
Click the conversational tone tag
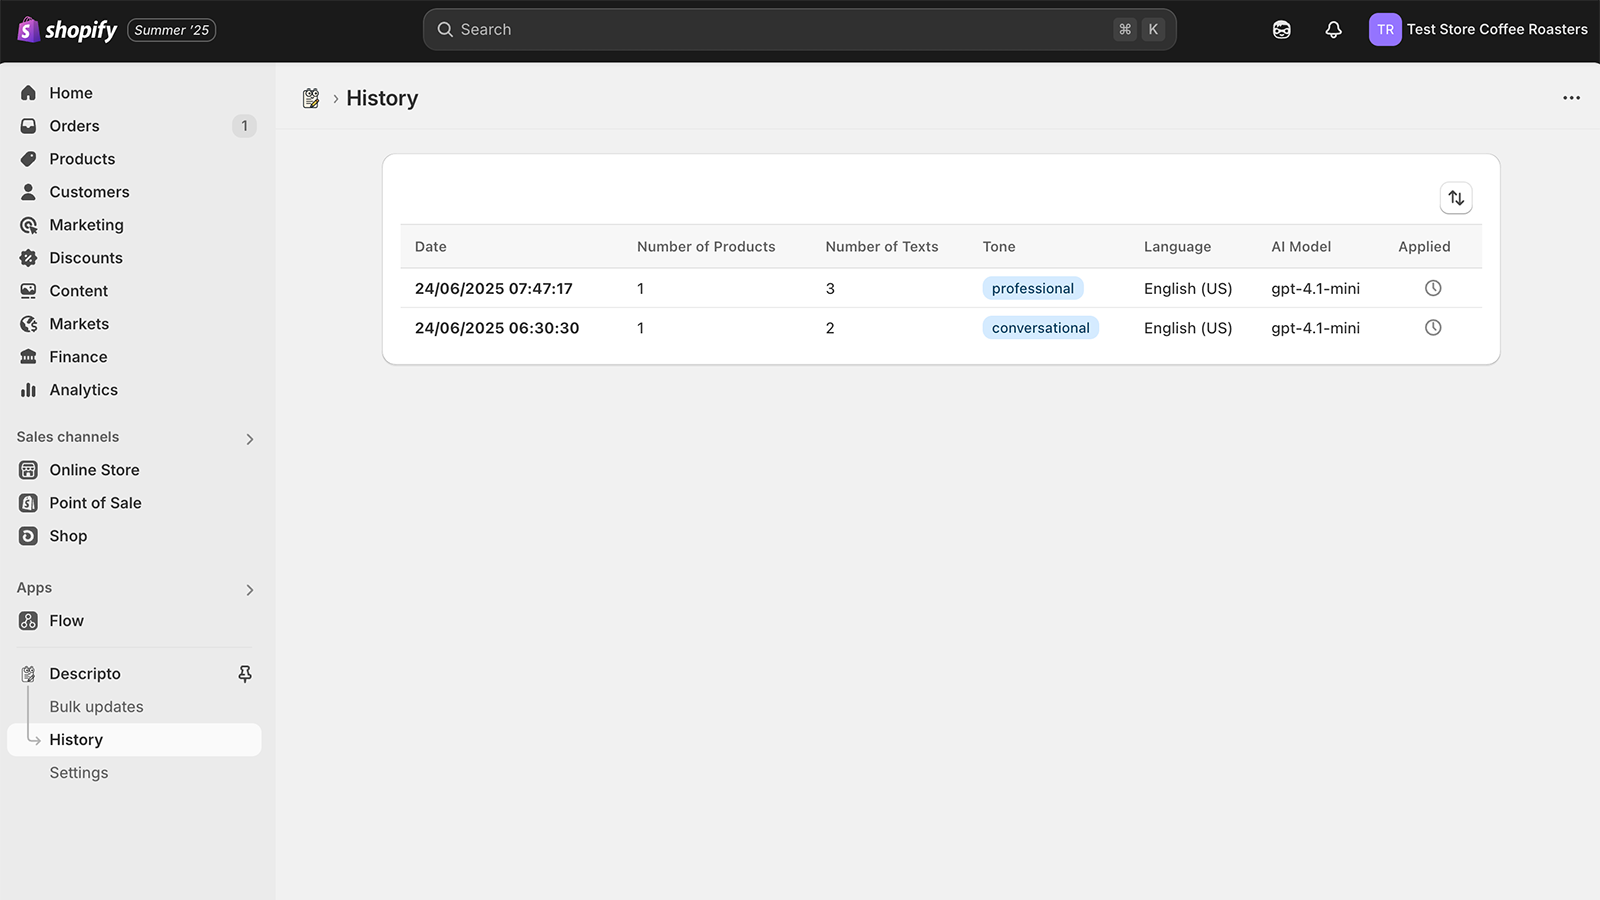1041,328
